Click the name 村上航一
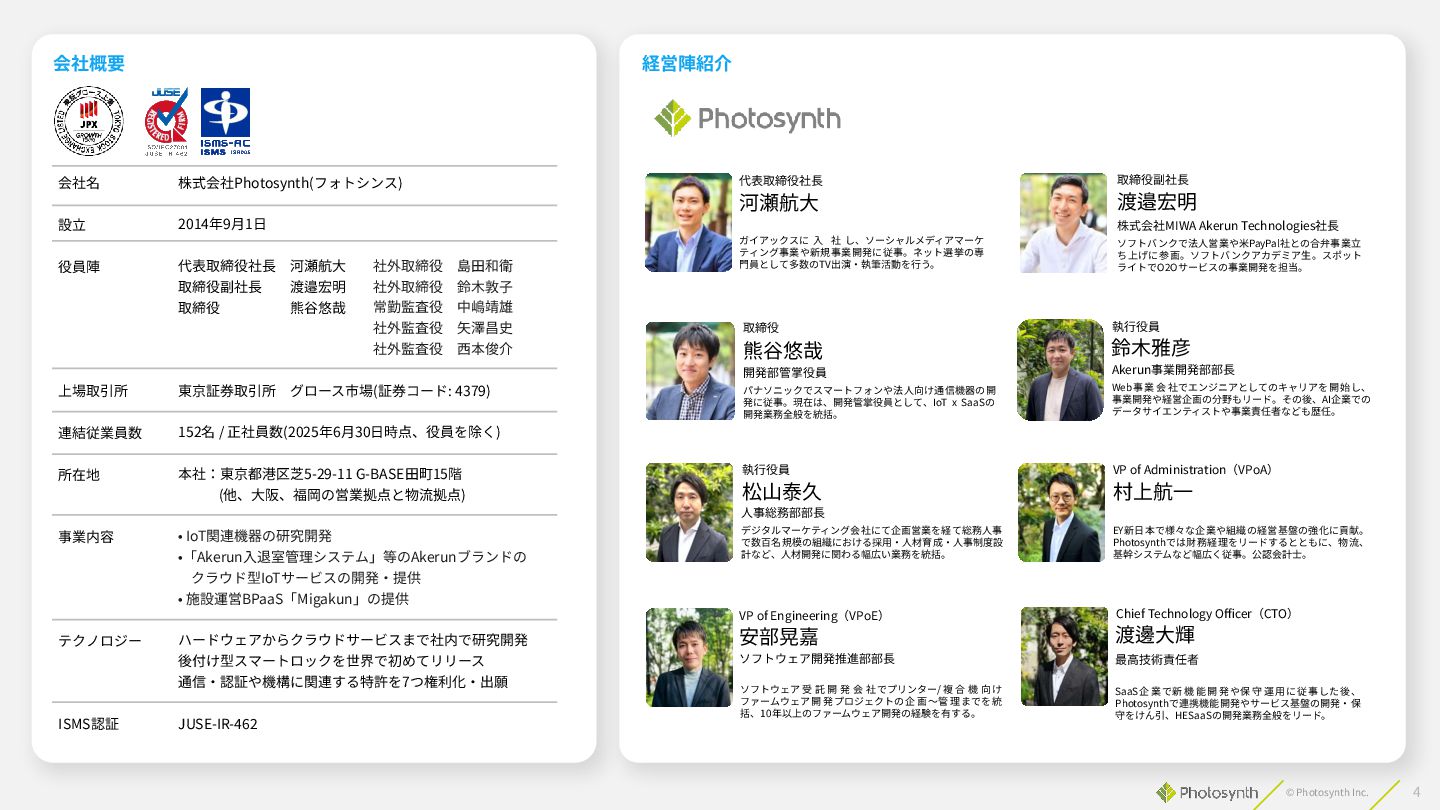This screenshot has height=810, width=1440. click(1153, 492)
